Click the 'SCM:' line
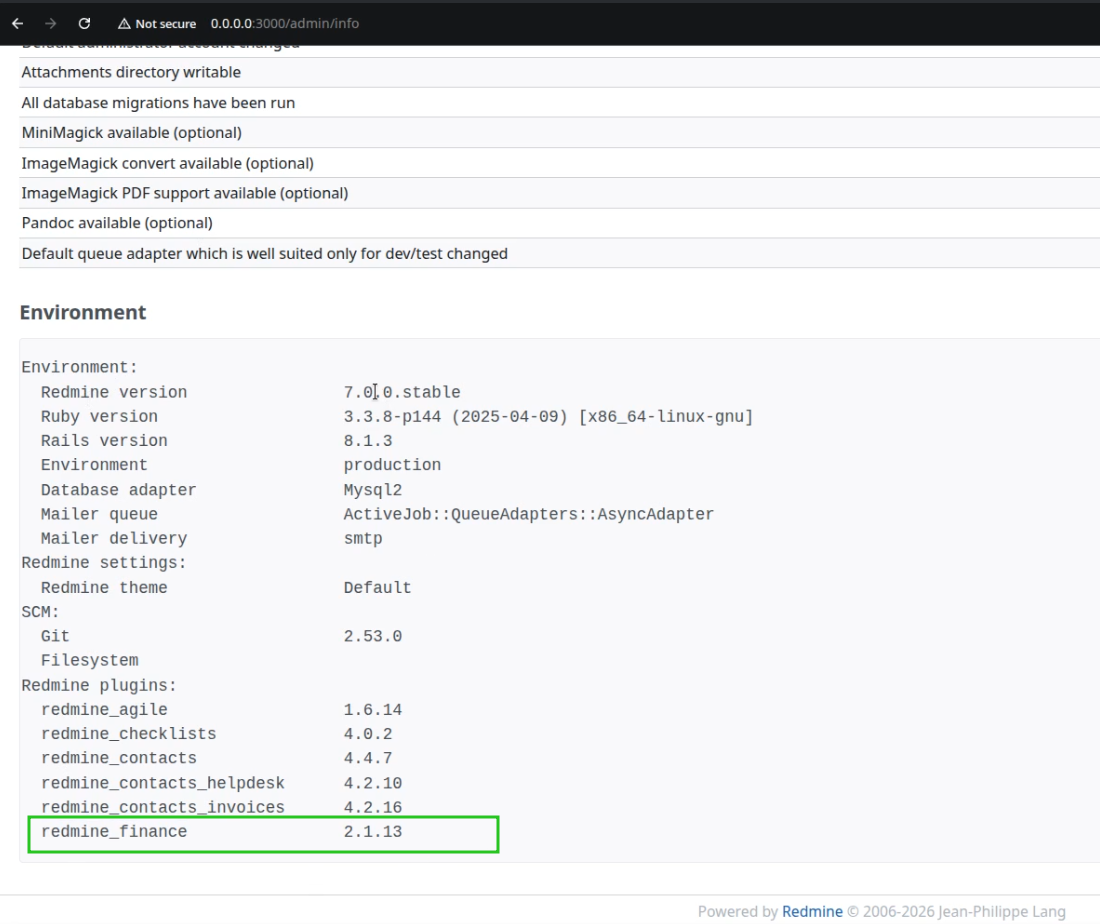 point(40,612)
